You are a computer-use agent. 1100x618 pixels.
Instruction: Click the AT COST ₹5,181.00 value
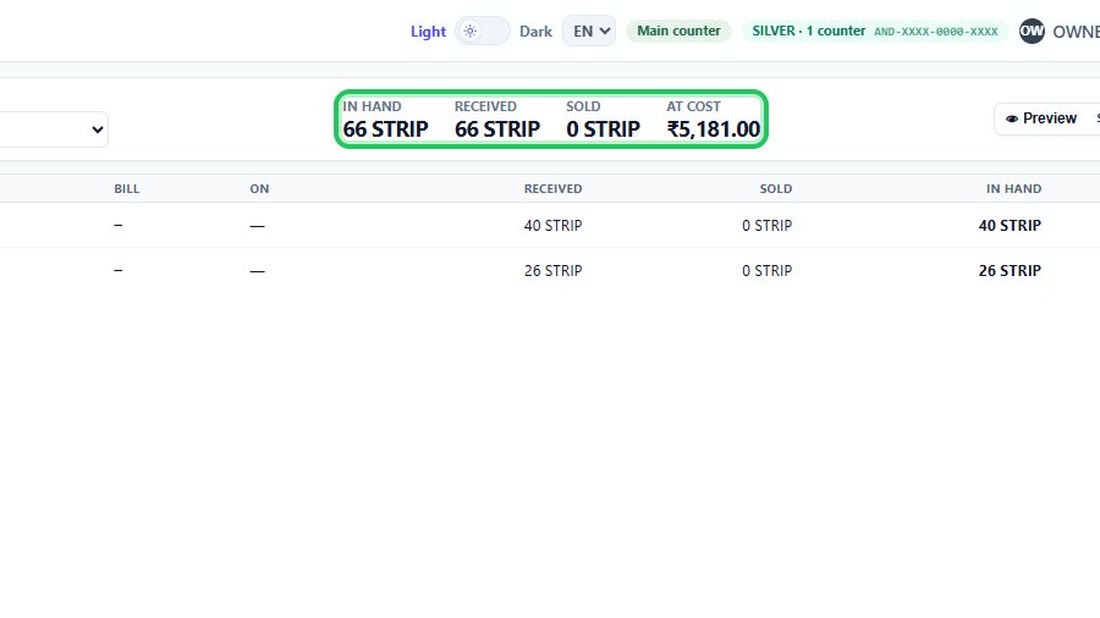[x=713, y=129]
